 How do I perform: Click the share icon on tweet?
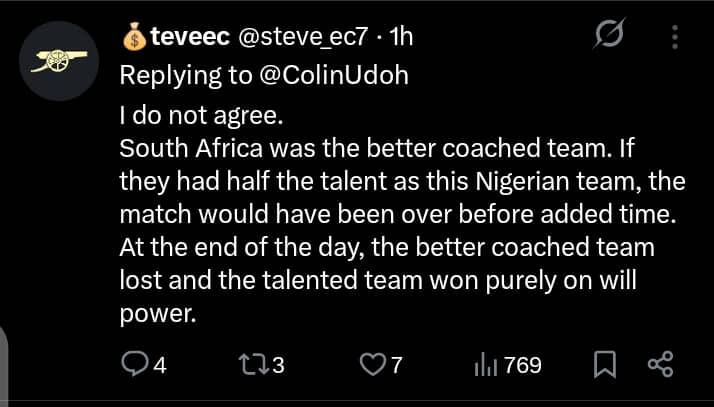coord(661,365)
